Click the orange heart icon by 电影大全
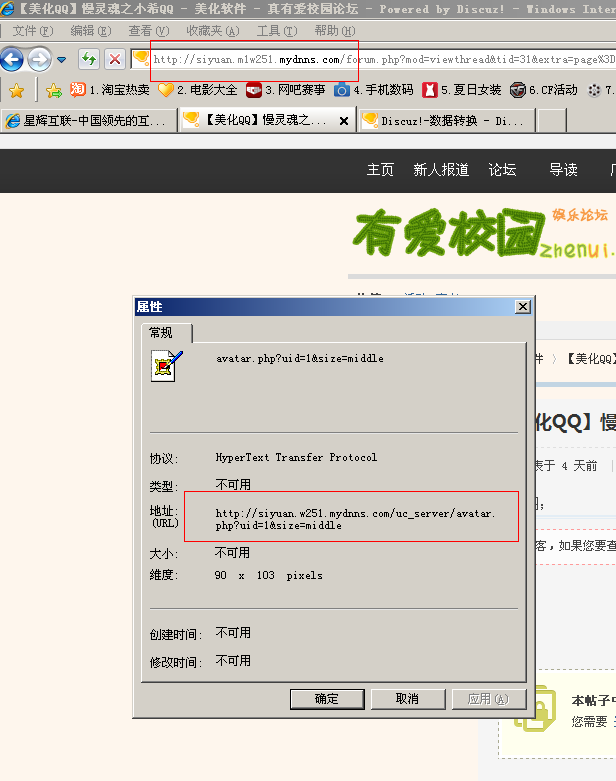The height and width of the screenshot is (781, 616). 166,90
